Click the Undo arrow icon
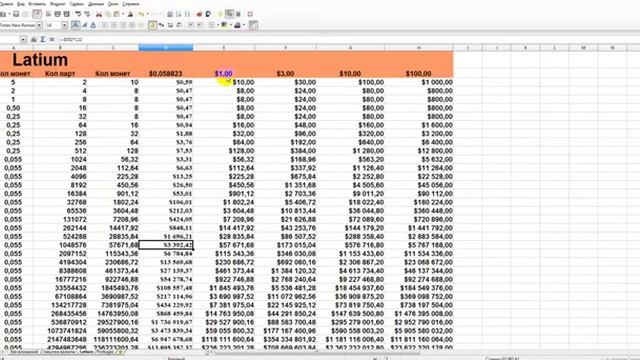This screenshot has width=640, height=360. 141,14
